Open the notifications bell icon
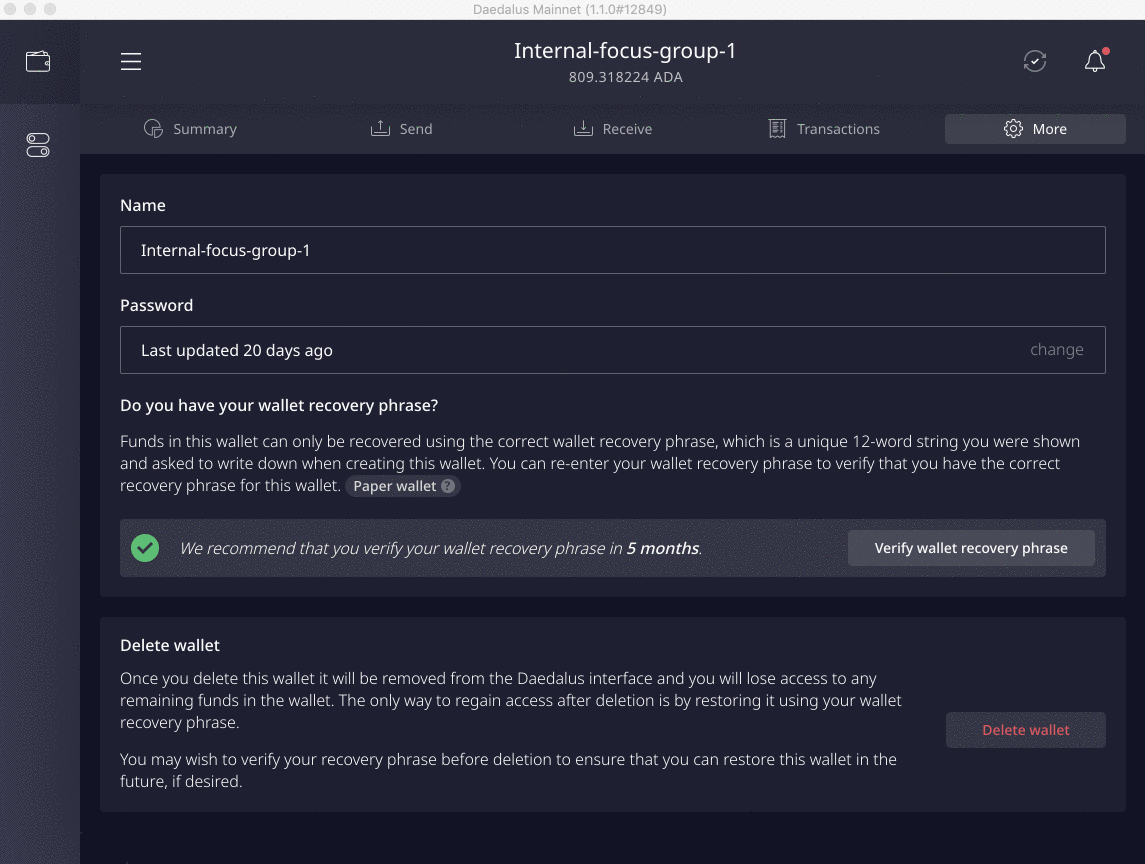The image size is (1145, 864). 1095,62
